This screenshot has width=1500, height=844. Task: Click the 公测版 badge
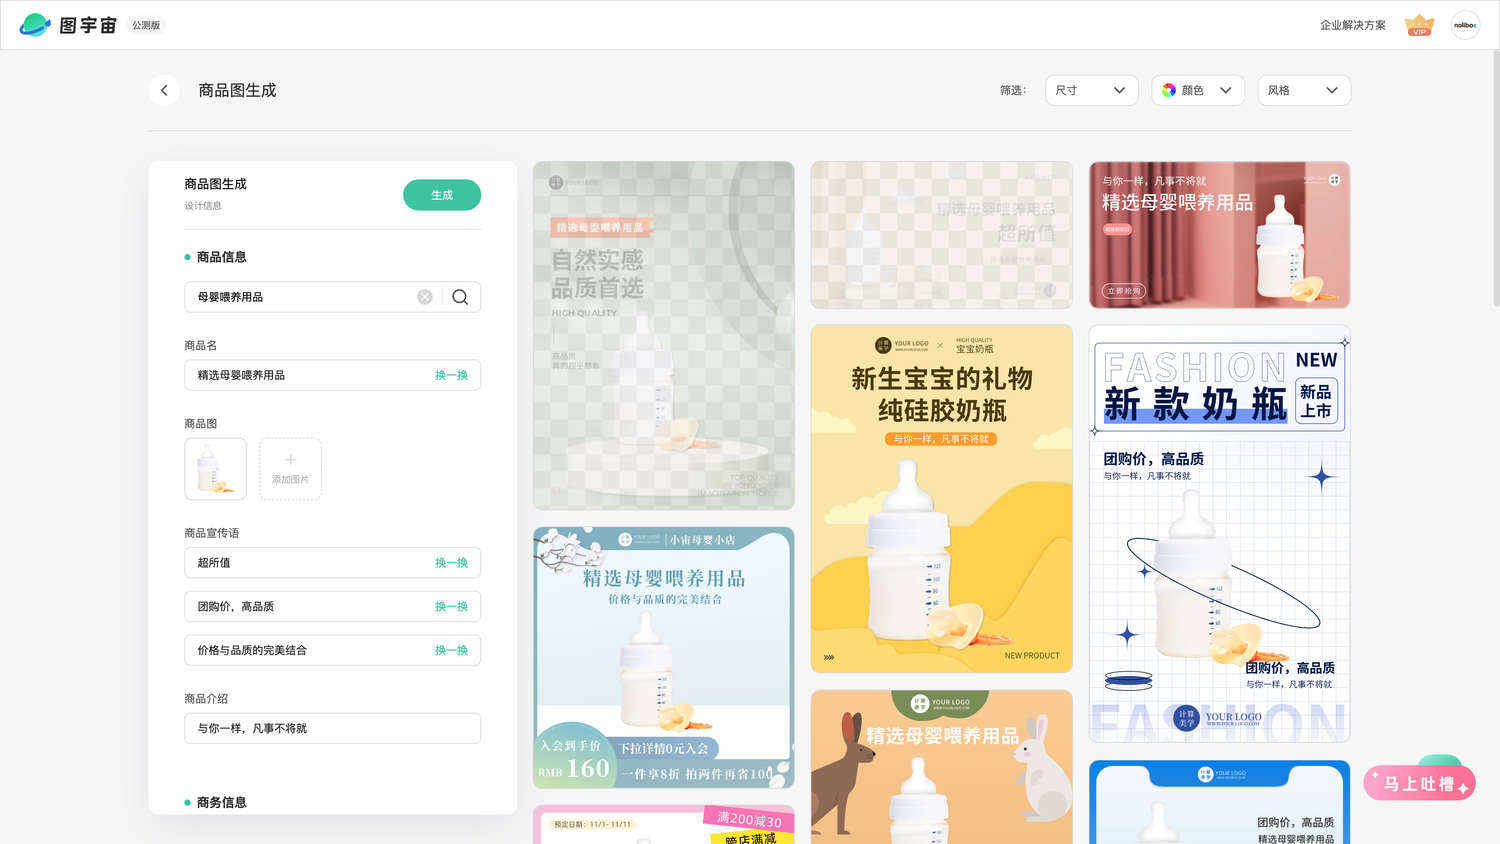pyautogui.click(x=146, y=25)
